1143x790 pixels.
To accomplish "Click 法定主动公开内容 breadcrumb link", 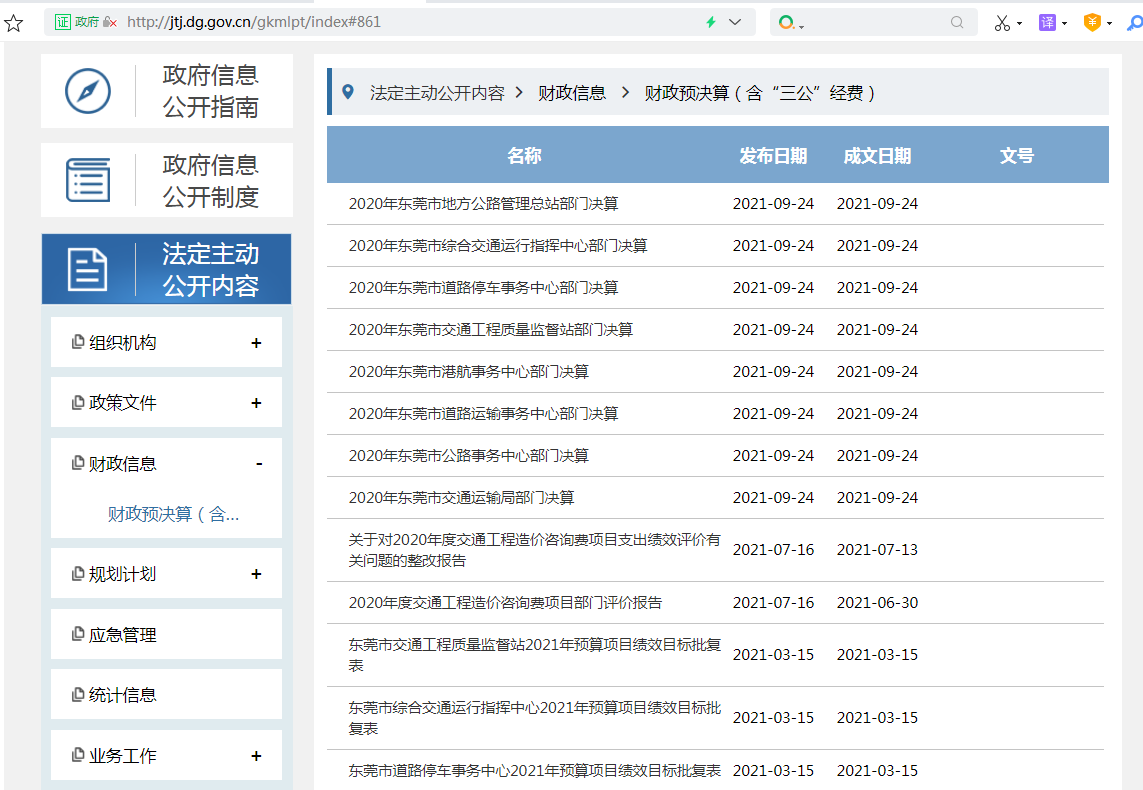I will point(437,93).
